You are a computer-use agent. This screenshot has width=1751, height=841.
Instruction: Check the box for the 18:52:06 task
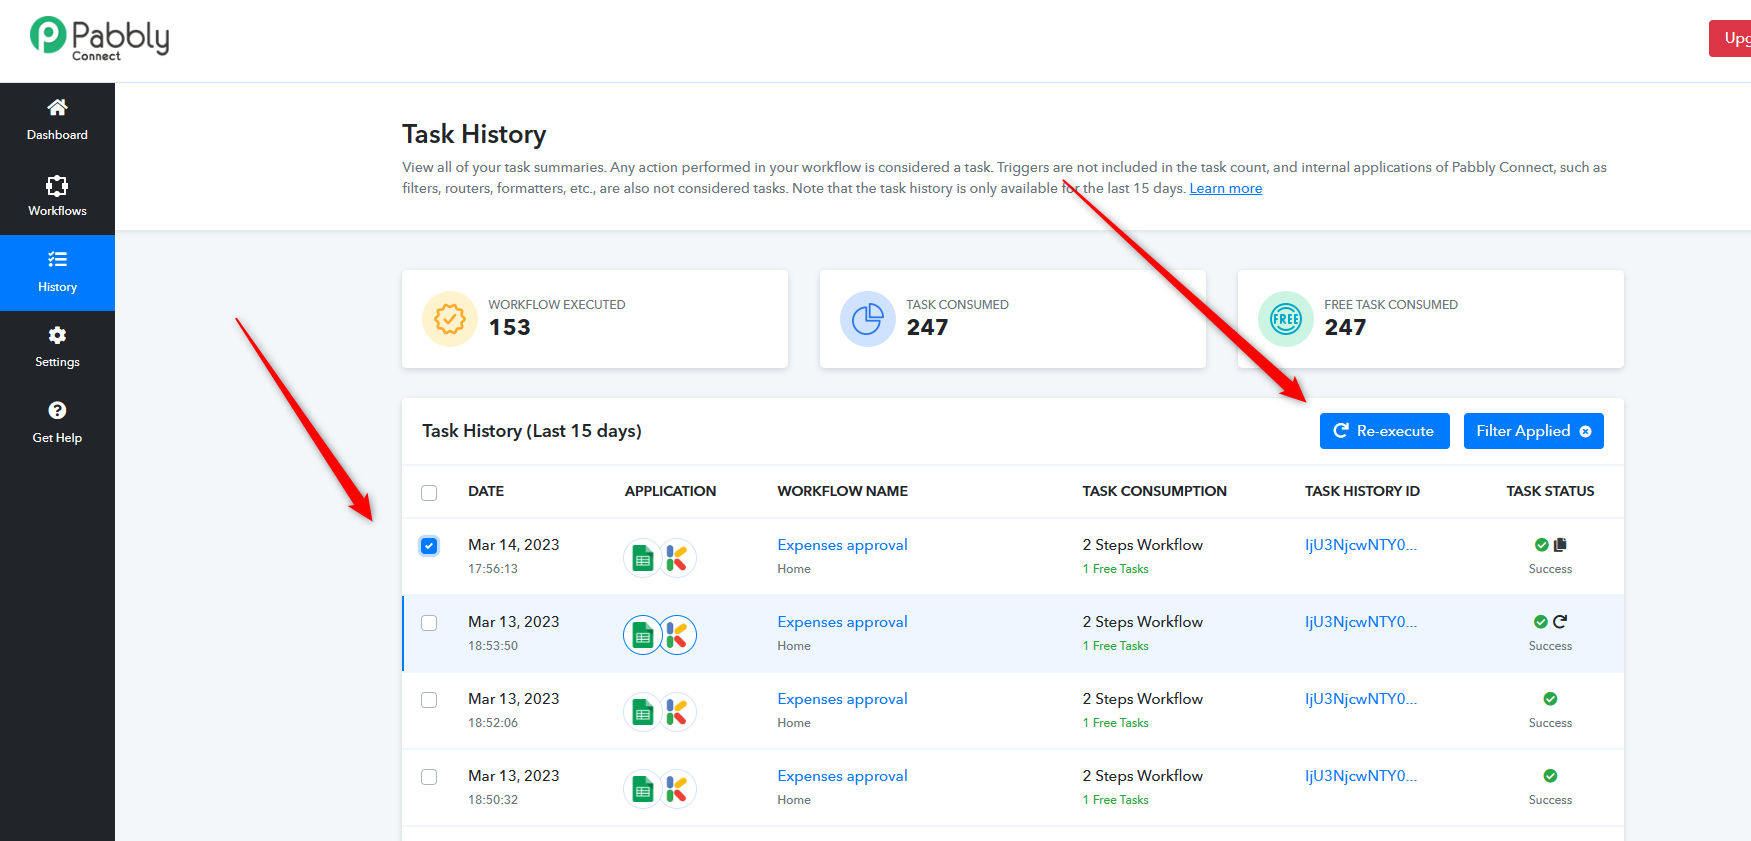click(x=429, y=700)
